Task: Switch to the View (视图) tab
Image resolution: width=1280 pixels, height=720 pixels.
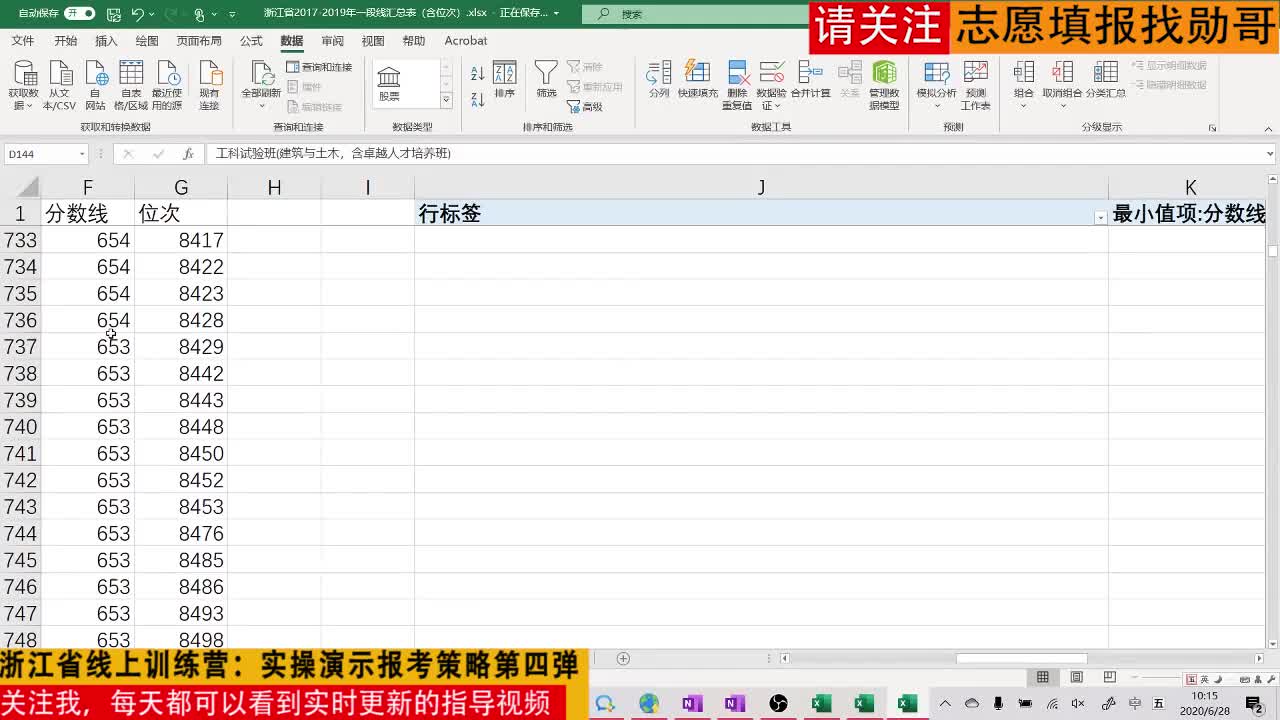Action: [x=373, y=41]
